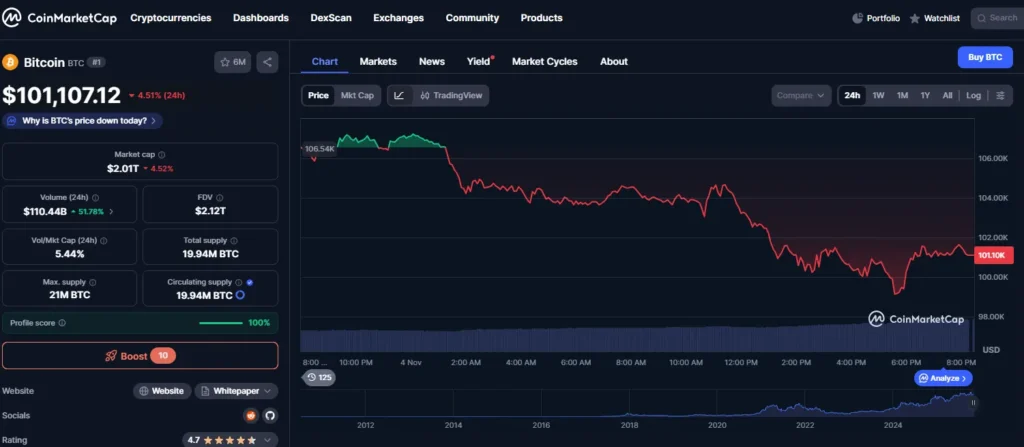Click the right handle of timeline range slider
The width and height of the screenshot is (1024, 447).
point(974,404)
